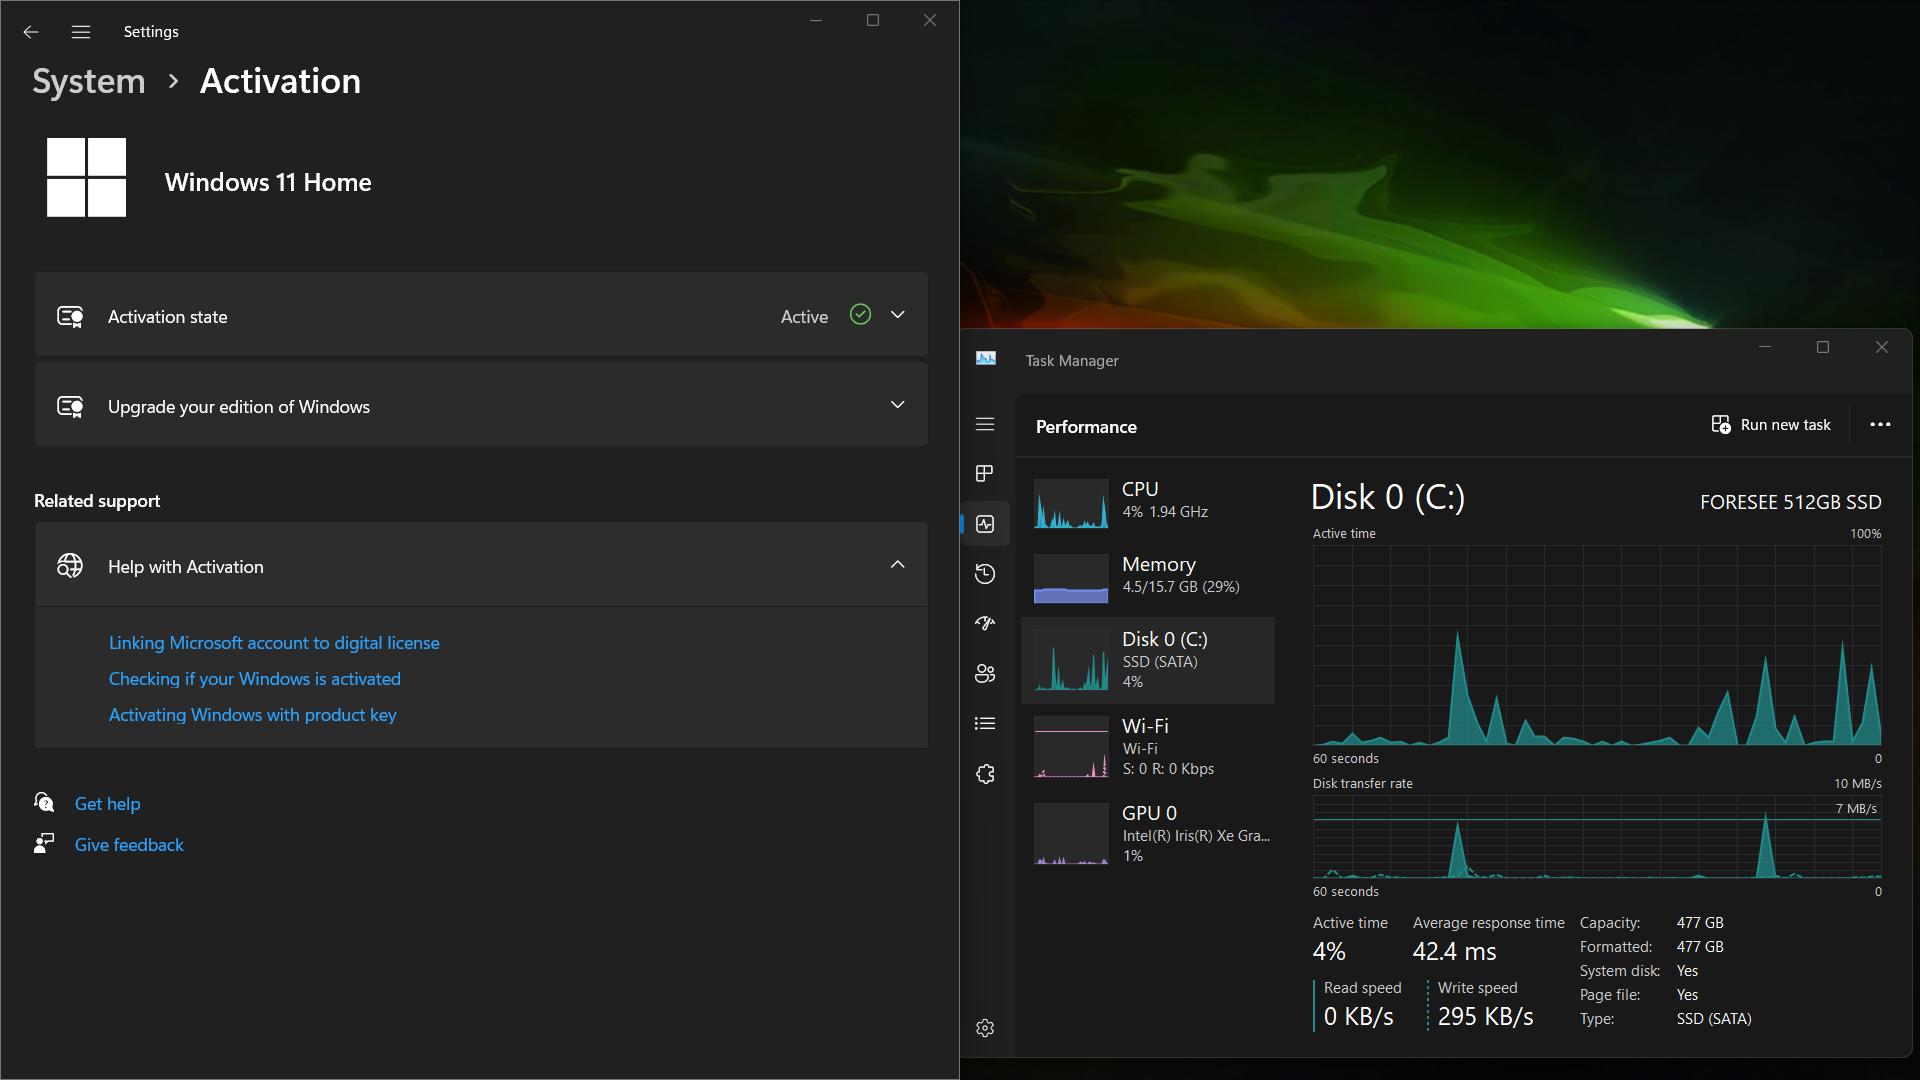Open Linking Microsoft account to digital license

(274, 643)
